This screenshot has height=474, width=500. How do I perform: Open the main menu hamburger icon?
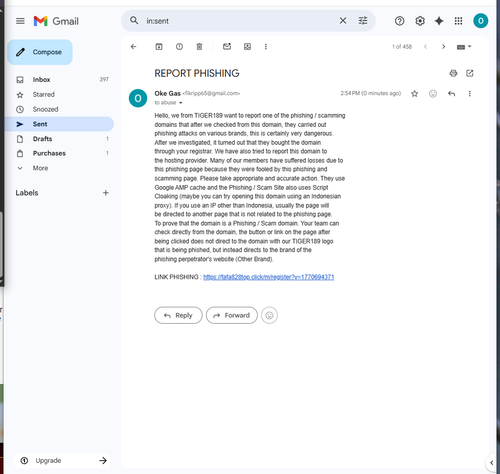click(x=20, y=21)
